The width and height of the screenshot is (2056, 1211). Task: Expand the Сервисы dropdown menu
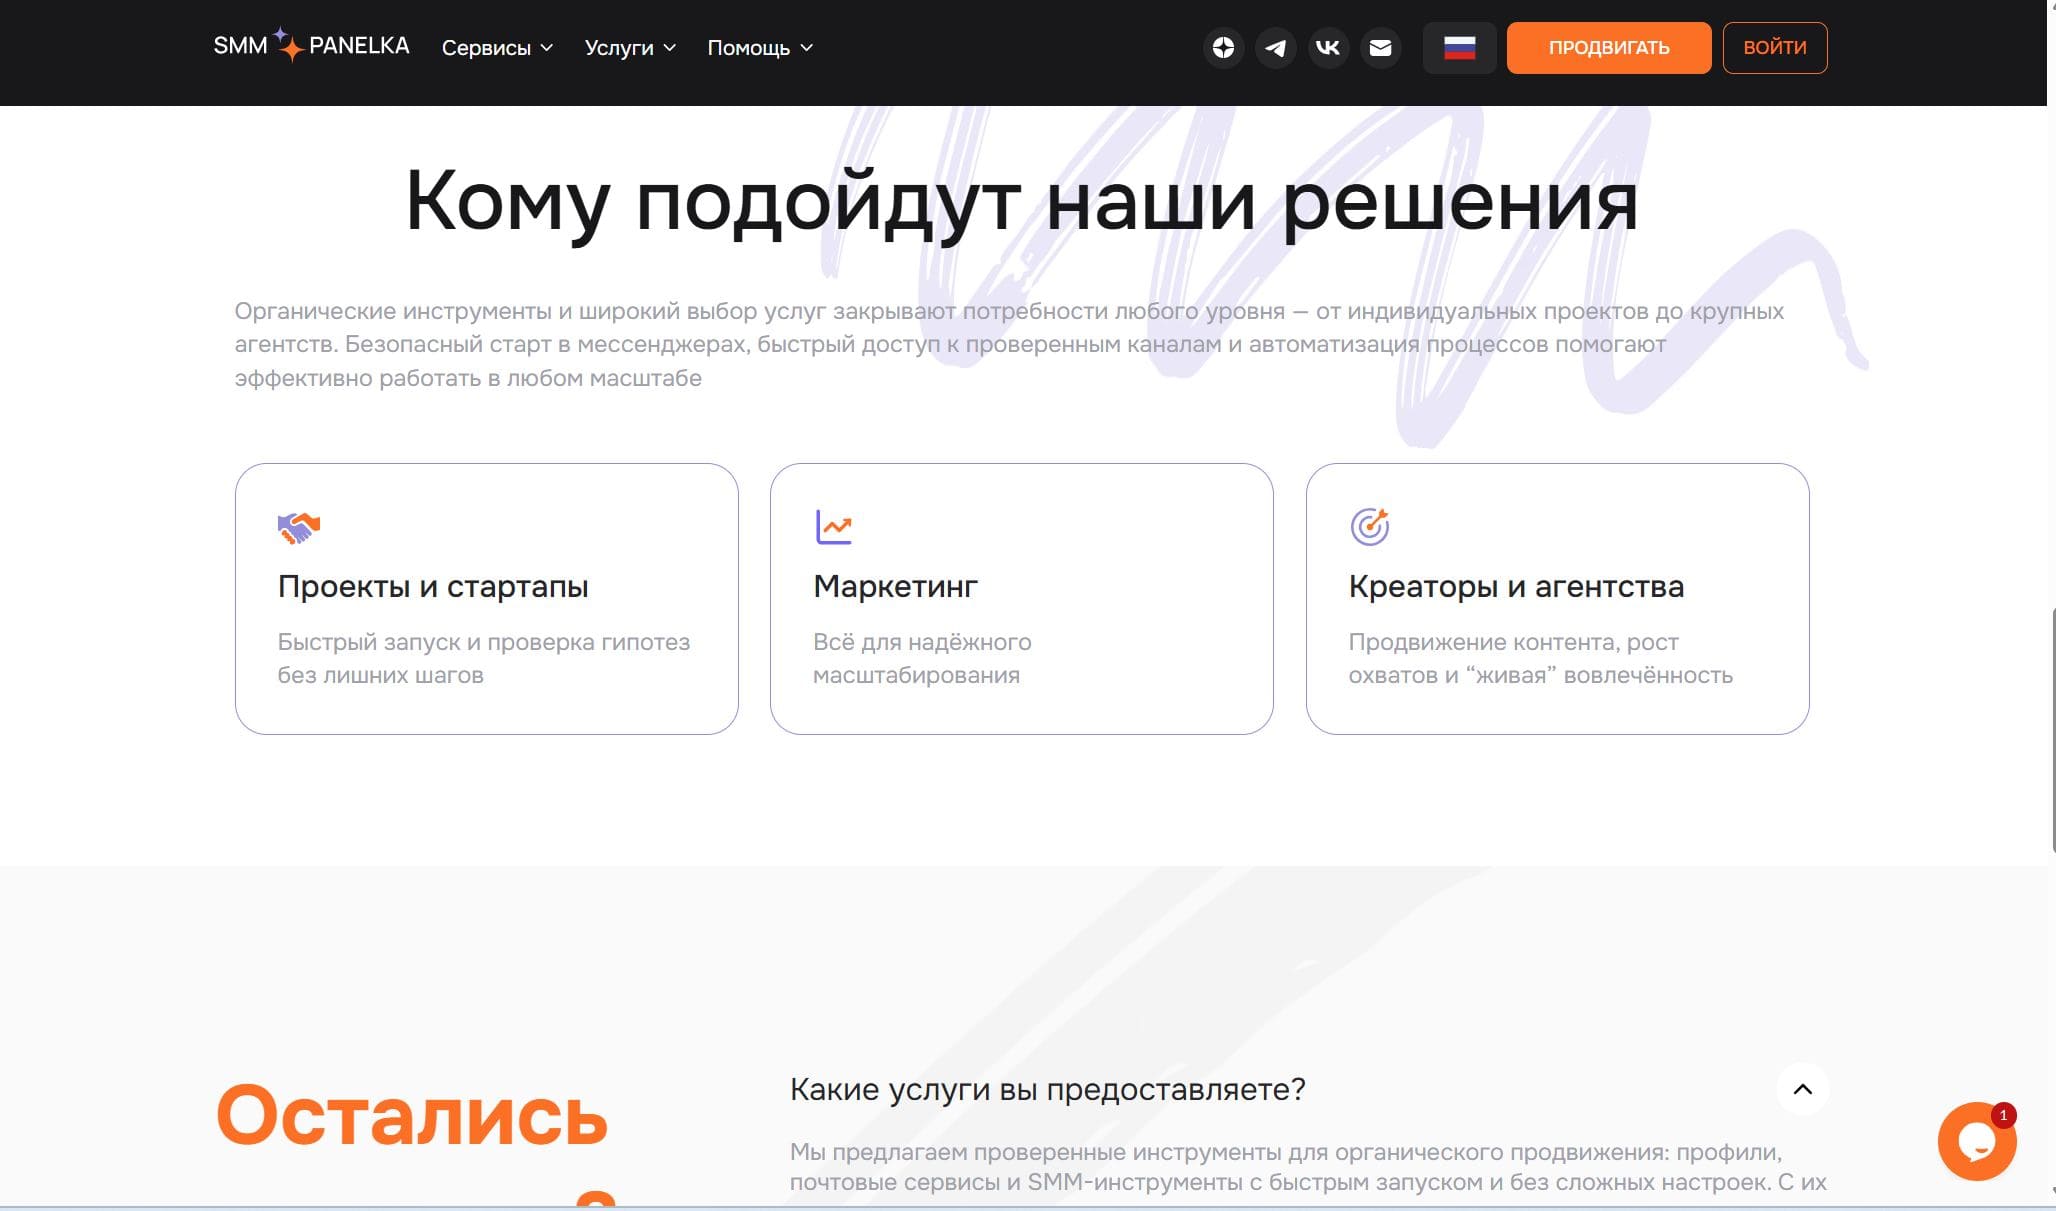click(x=497, y=48)
